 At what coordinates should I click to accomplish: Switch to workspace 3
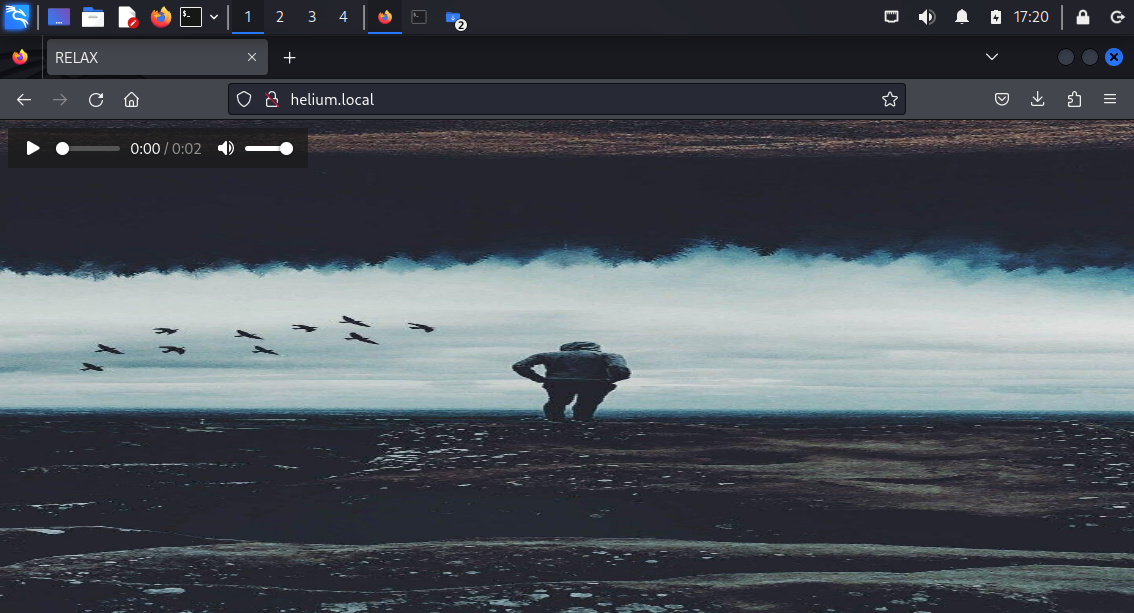[x=312, y=17]
